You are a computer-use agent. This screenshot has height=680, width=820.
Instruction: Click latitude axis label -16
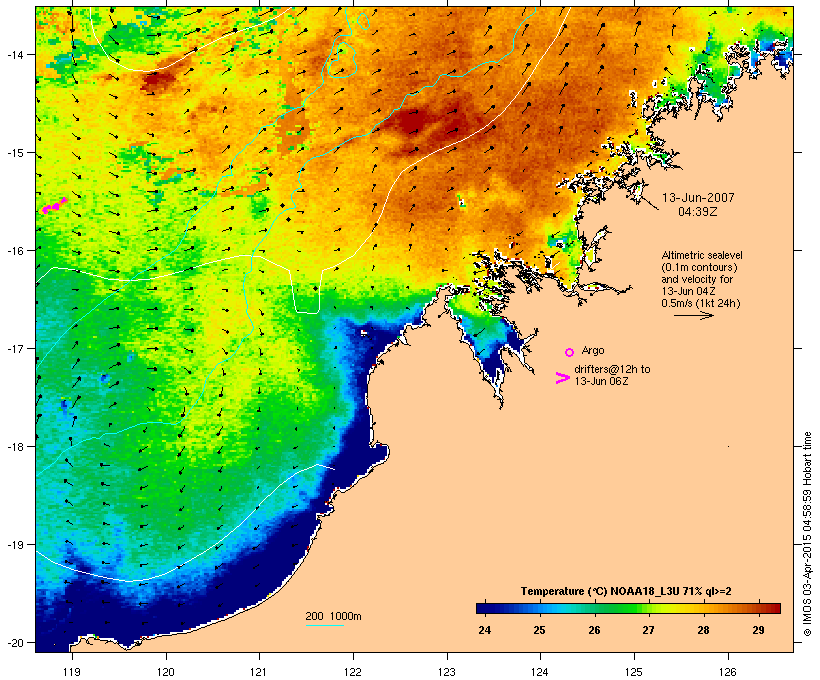(x=14, y=251)
